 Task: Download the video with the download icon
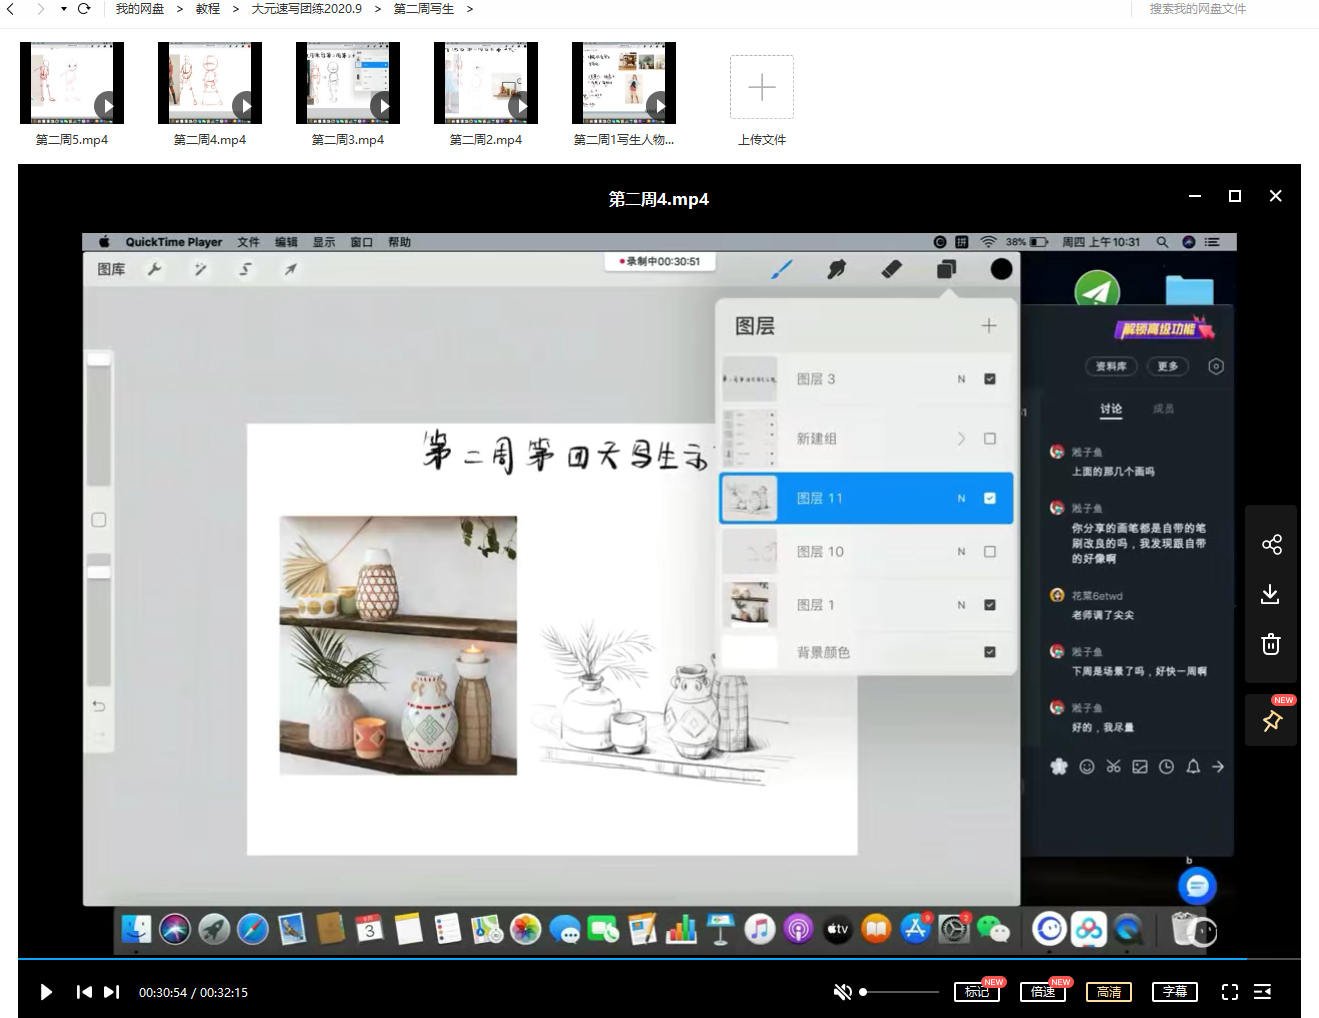(x=1270, y=595)
